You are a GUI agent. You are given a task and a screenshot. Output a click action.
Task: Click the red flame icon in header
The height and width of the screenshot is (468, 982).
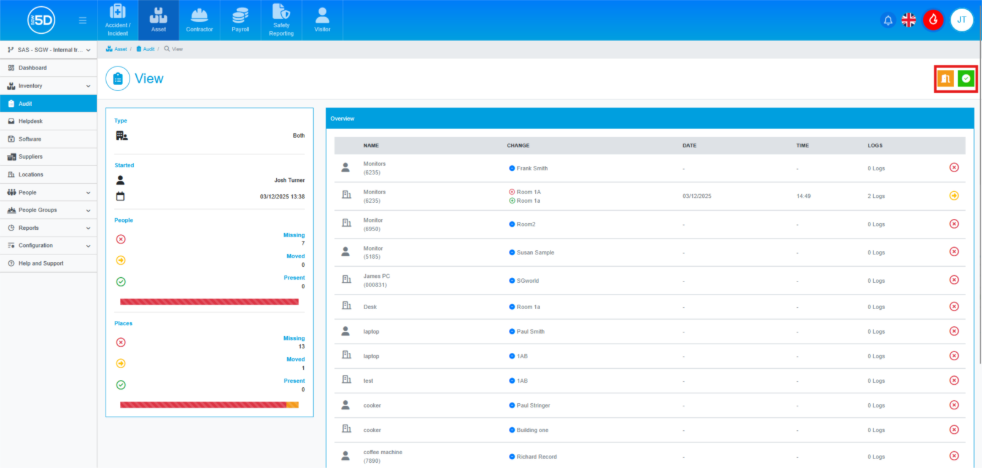(934, 20)
